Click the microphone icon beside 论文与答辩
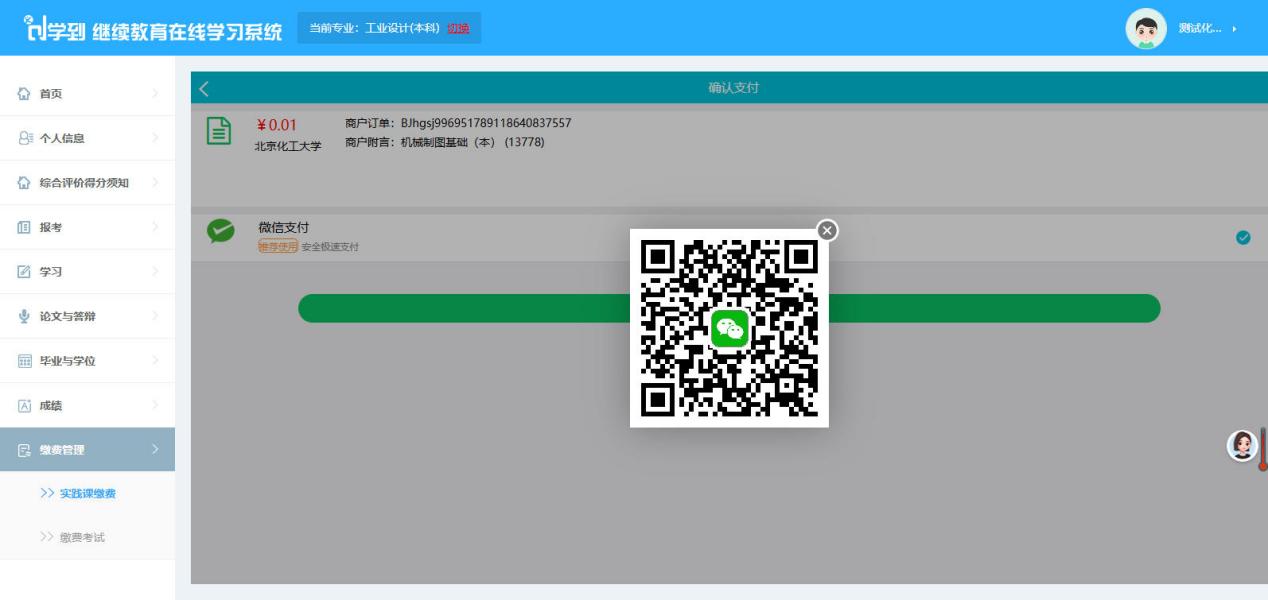 pos(25,316)
